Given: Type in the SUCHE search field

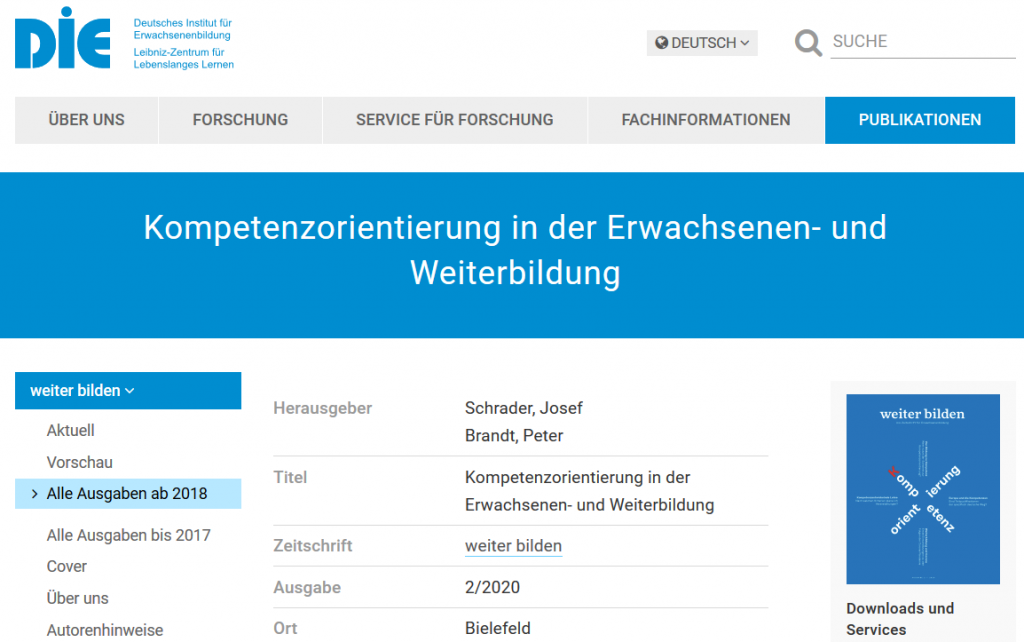Looking at the screenshot, I should (x=922, y=42).
